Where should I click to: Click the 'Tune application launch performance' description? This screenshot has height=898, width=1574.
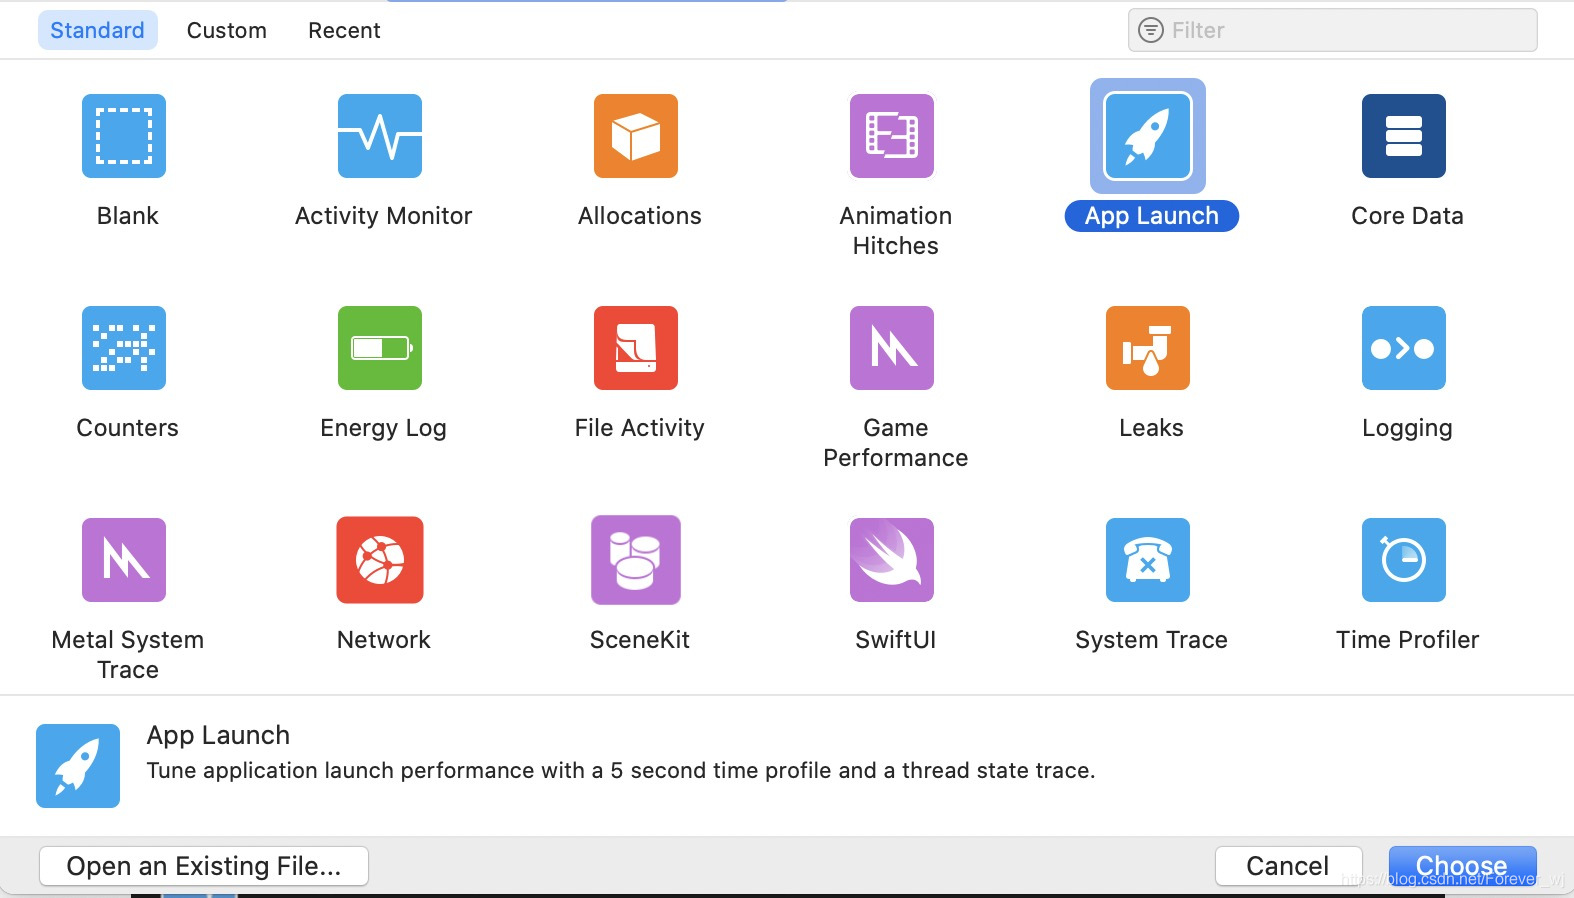[621, 770]
